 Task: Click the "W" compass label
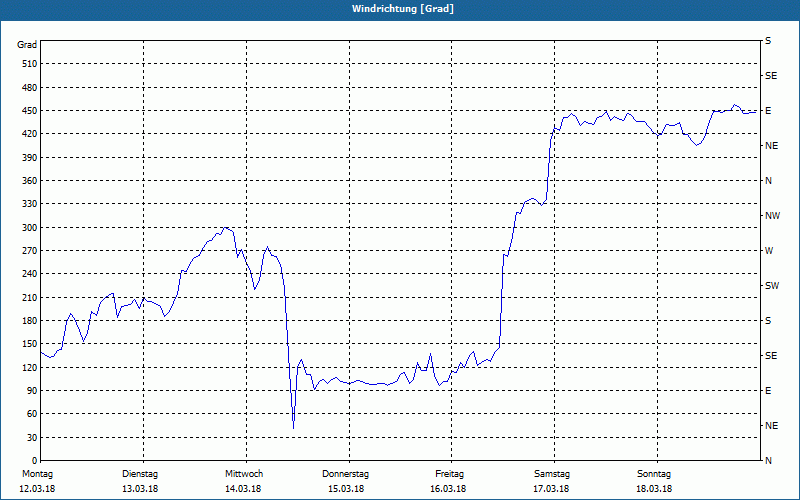[x=769, y=251]
